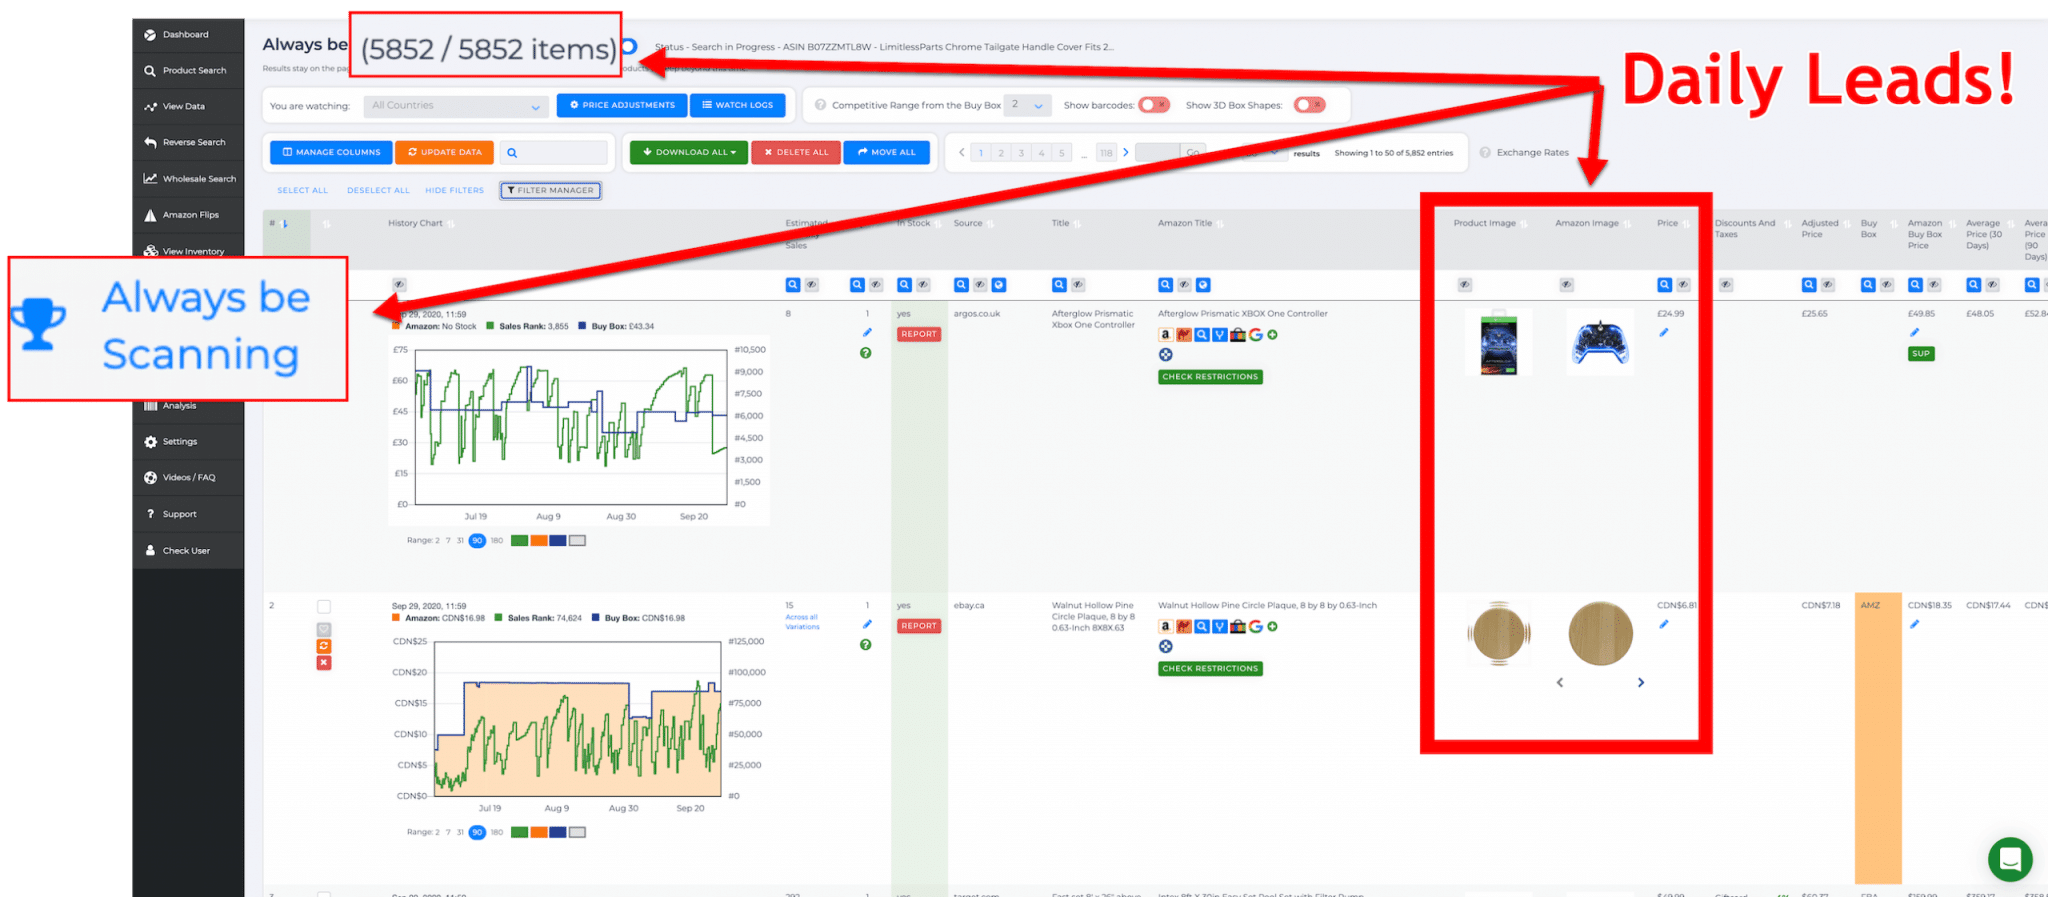Jump to page 118 in pagination

(1106, 153)
